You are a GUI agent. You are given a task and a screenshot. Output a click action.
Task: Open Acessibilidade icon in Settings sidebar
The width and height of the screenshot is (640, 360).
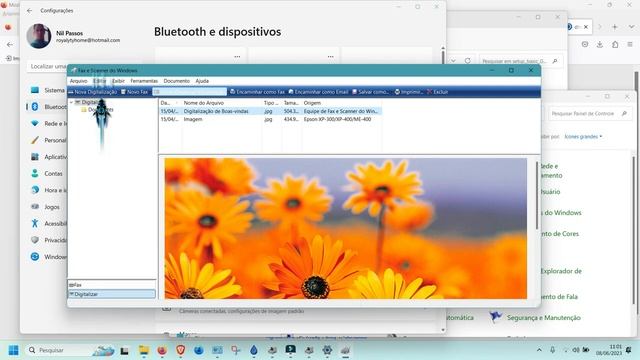(x=35, y=223)
